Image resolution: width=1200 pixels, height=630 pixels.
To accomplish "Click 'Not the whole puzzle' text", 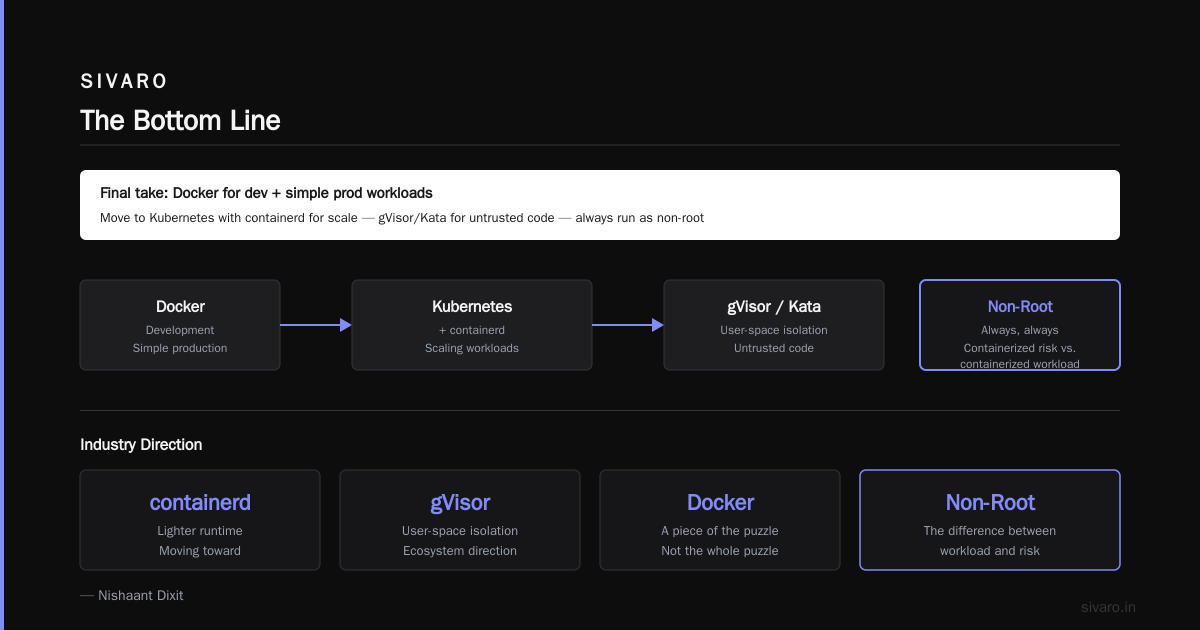I will tap(720, 551).
